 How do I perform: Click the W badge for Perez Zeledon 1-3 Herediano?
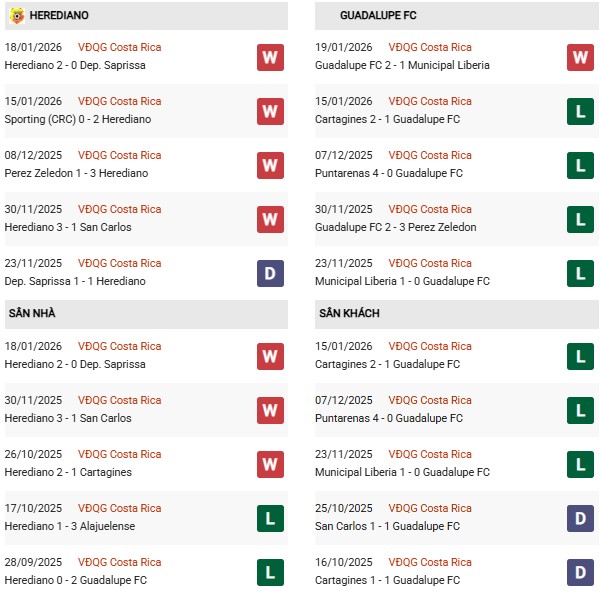pyautogui.click(x=270, y=165)
